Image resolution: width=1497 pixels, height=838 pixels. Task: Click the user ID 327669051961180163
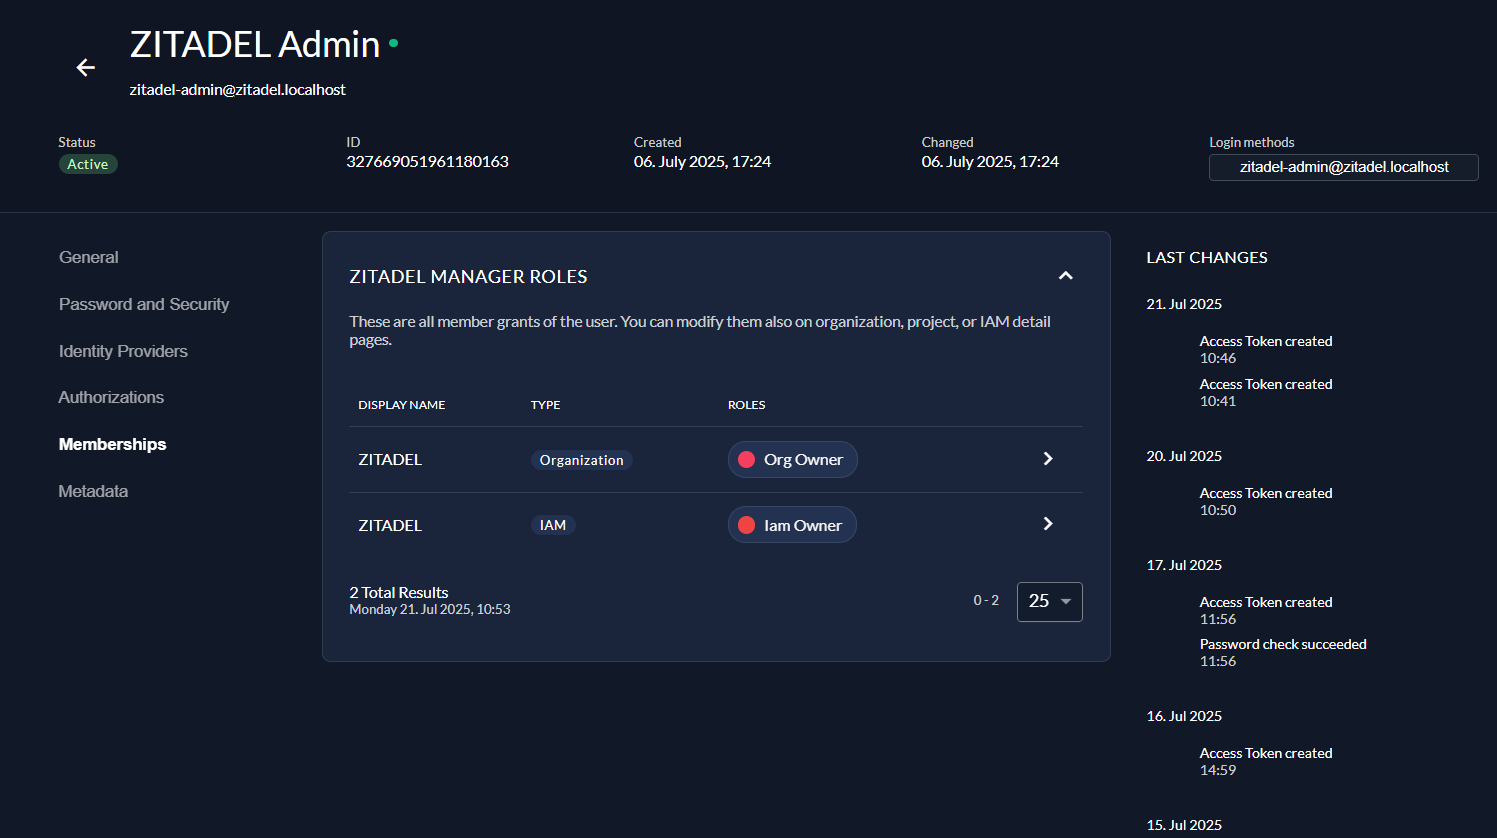tap(427, 162)
